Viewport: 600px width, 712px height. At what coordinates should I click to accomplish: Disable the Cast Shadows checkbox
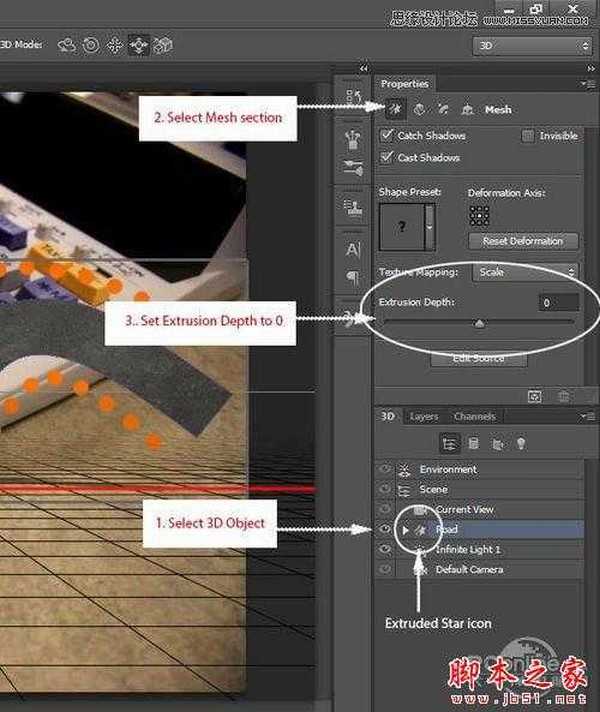388,158
